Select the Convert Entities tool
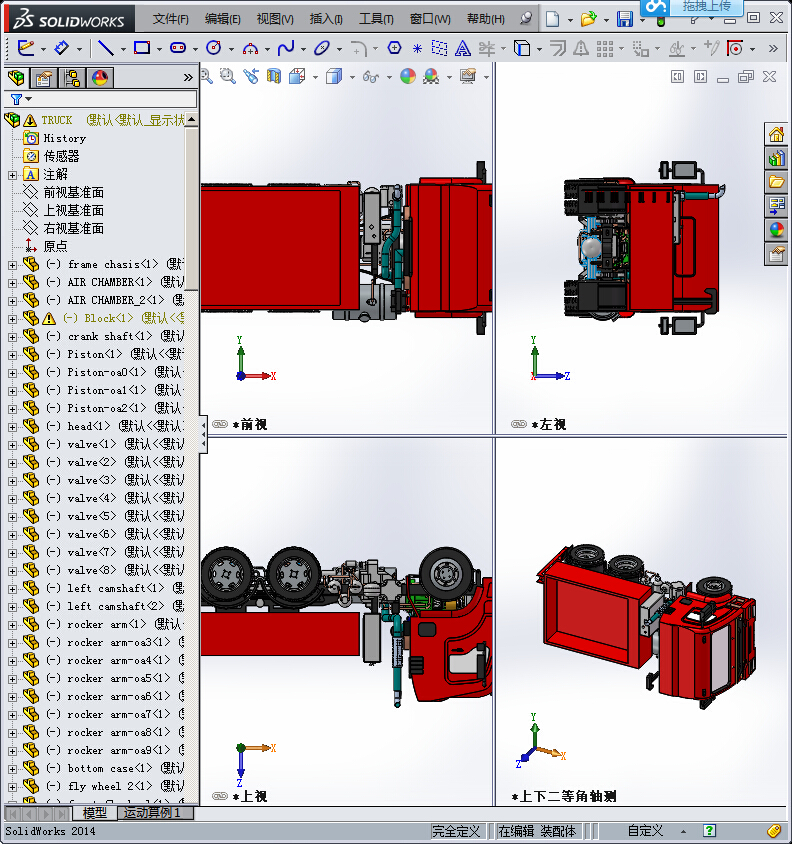Viewport: 792px width, 844px height. [x=522, y=48]
